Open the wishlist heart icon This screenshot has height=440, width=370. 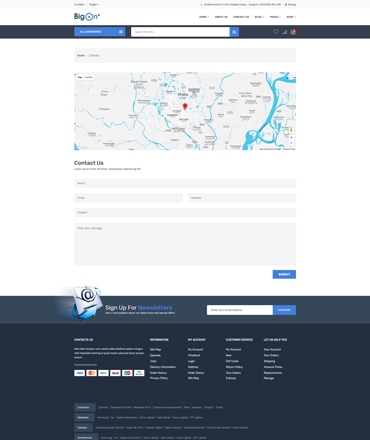click(x=276, y=32)
